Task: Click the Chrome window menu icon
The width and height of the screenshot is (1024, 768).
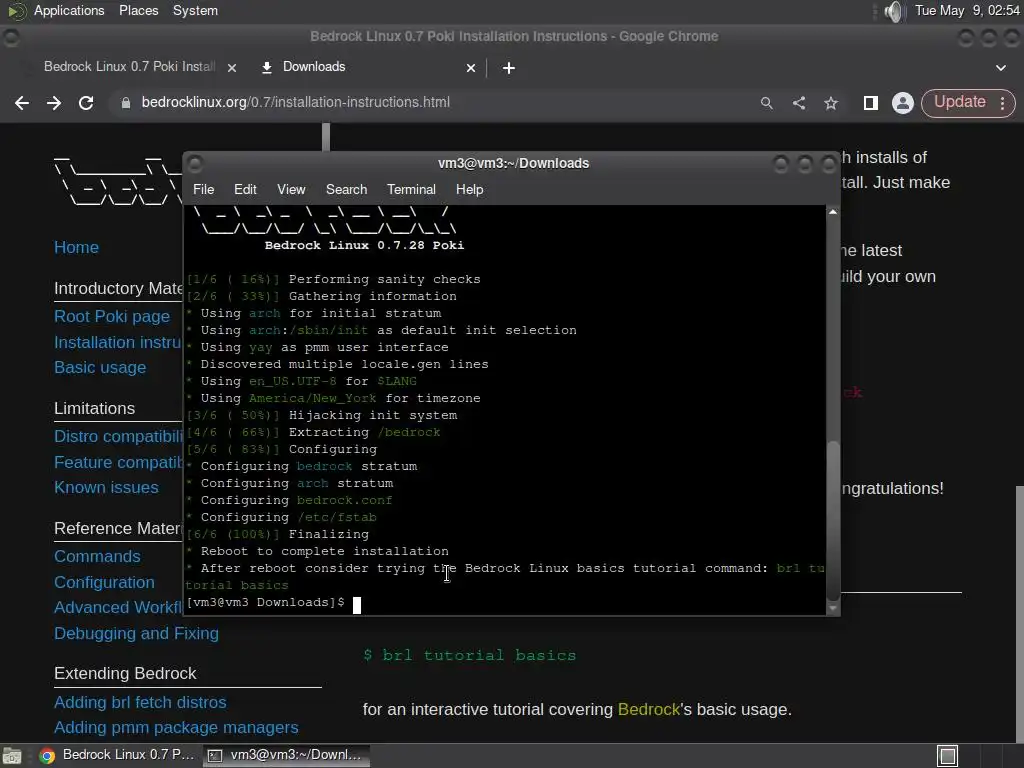Action: click(10, 38)
